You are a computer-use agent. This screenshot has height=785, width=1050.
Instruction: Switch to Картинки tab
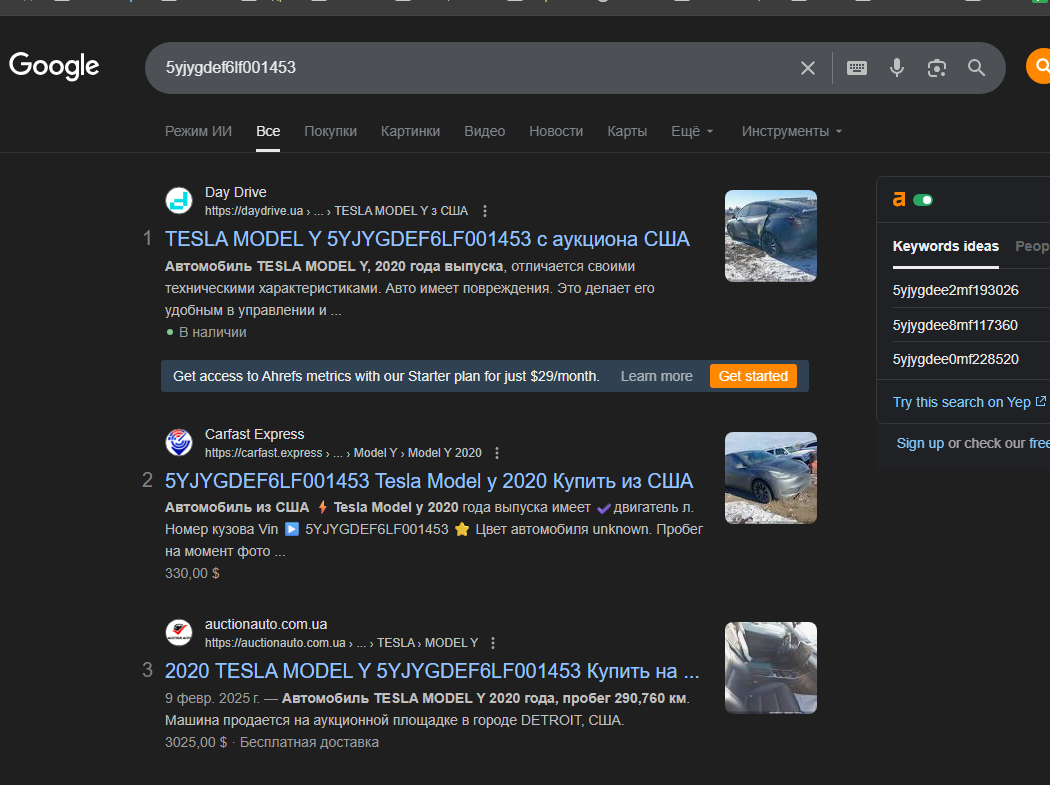[410, 131]
